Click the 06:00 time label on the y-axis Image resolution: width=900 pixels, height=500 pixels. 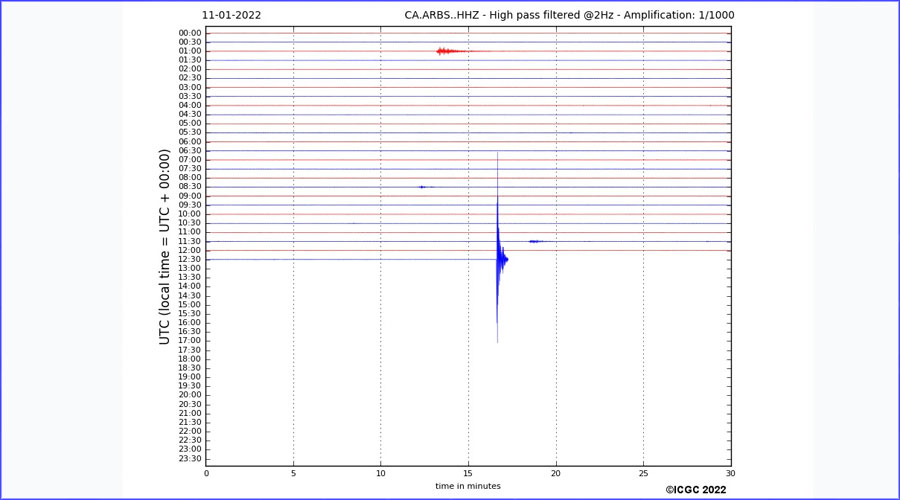pyautogui.click(x=190, y=142)
